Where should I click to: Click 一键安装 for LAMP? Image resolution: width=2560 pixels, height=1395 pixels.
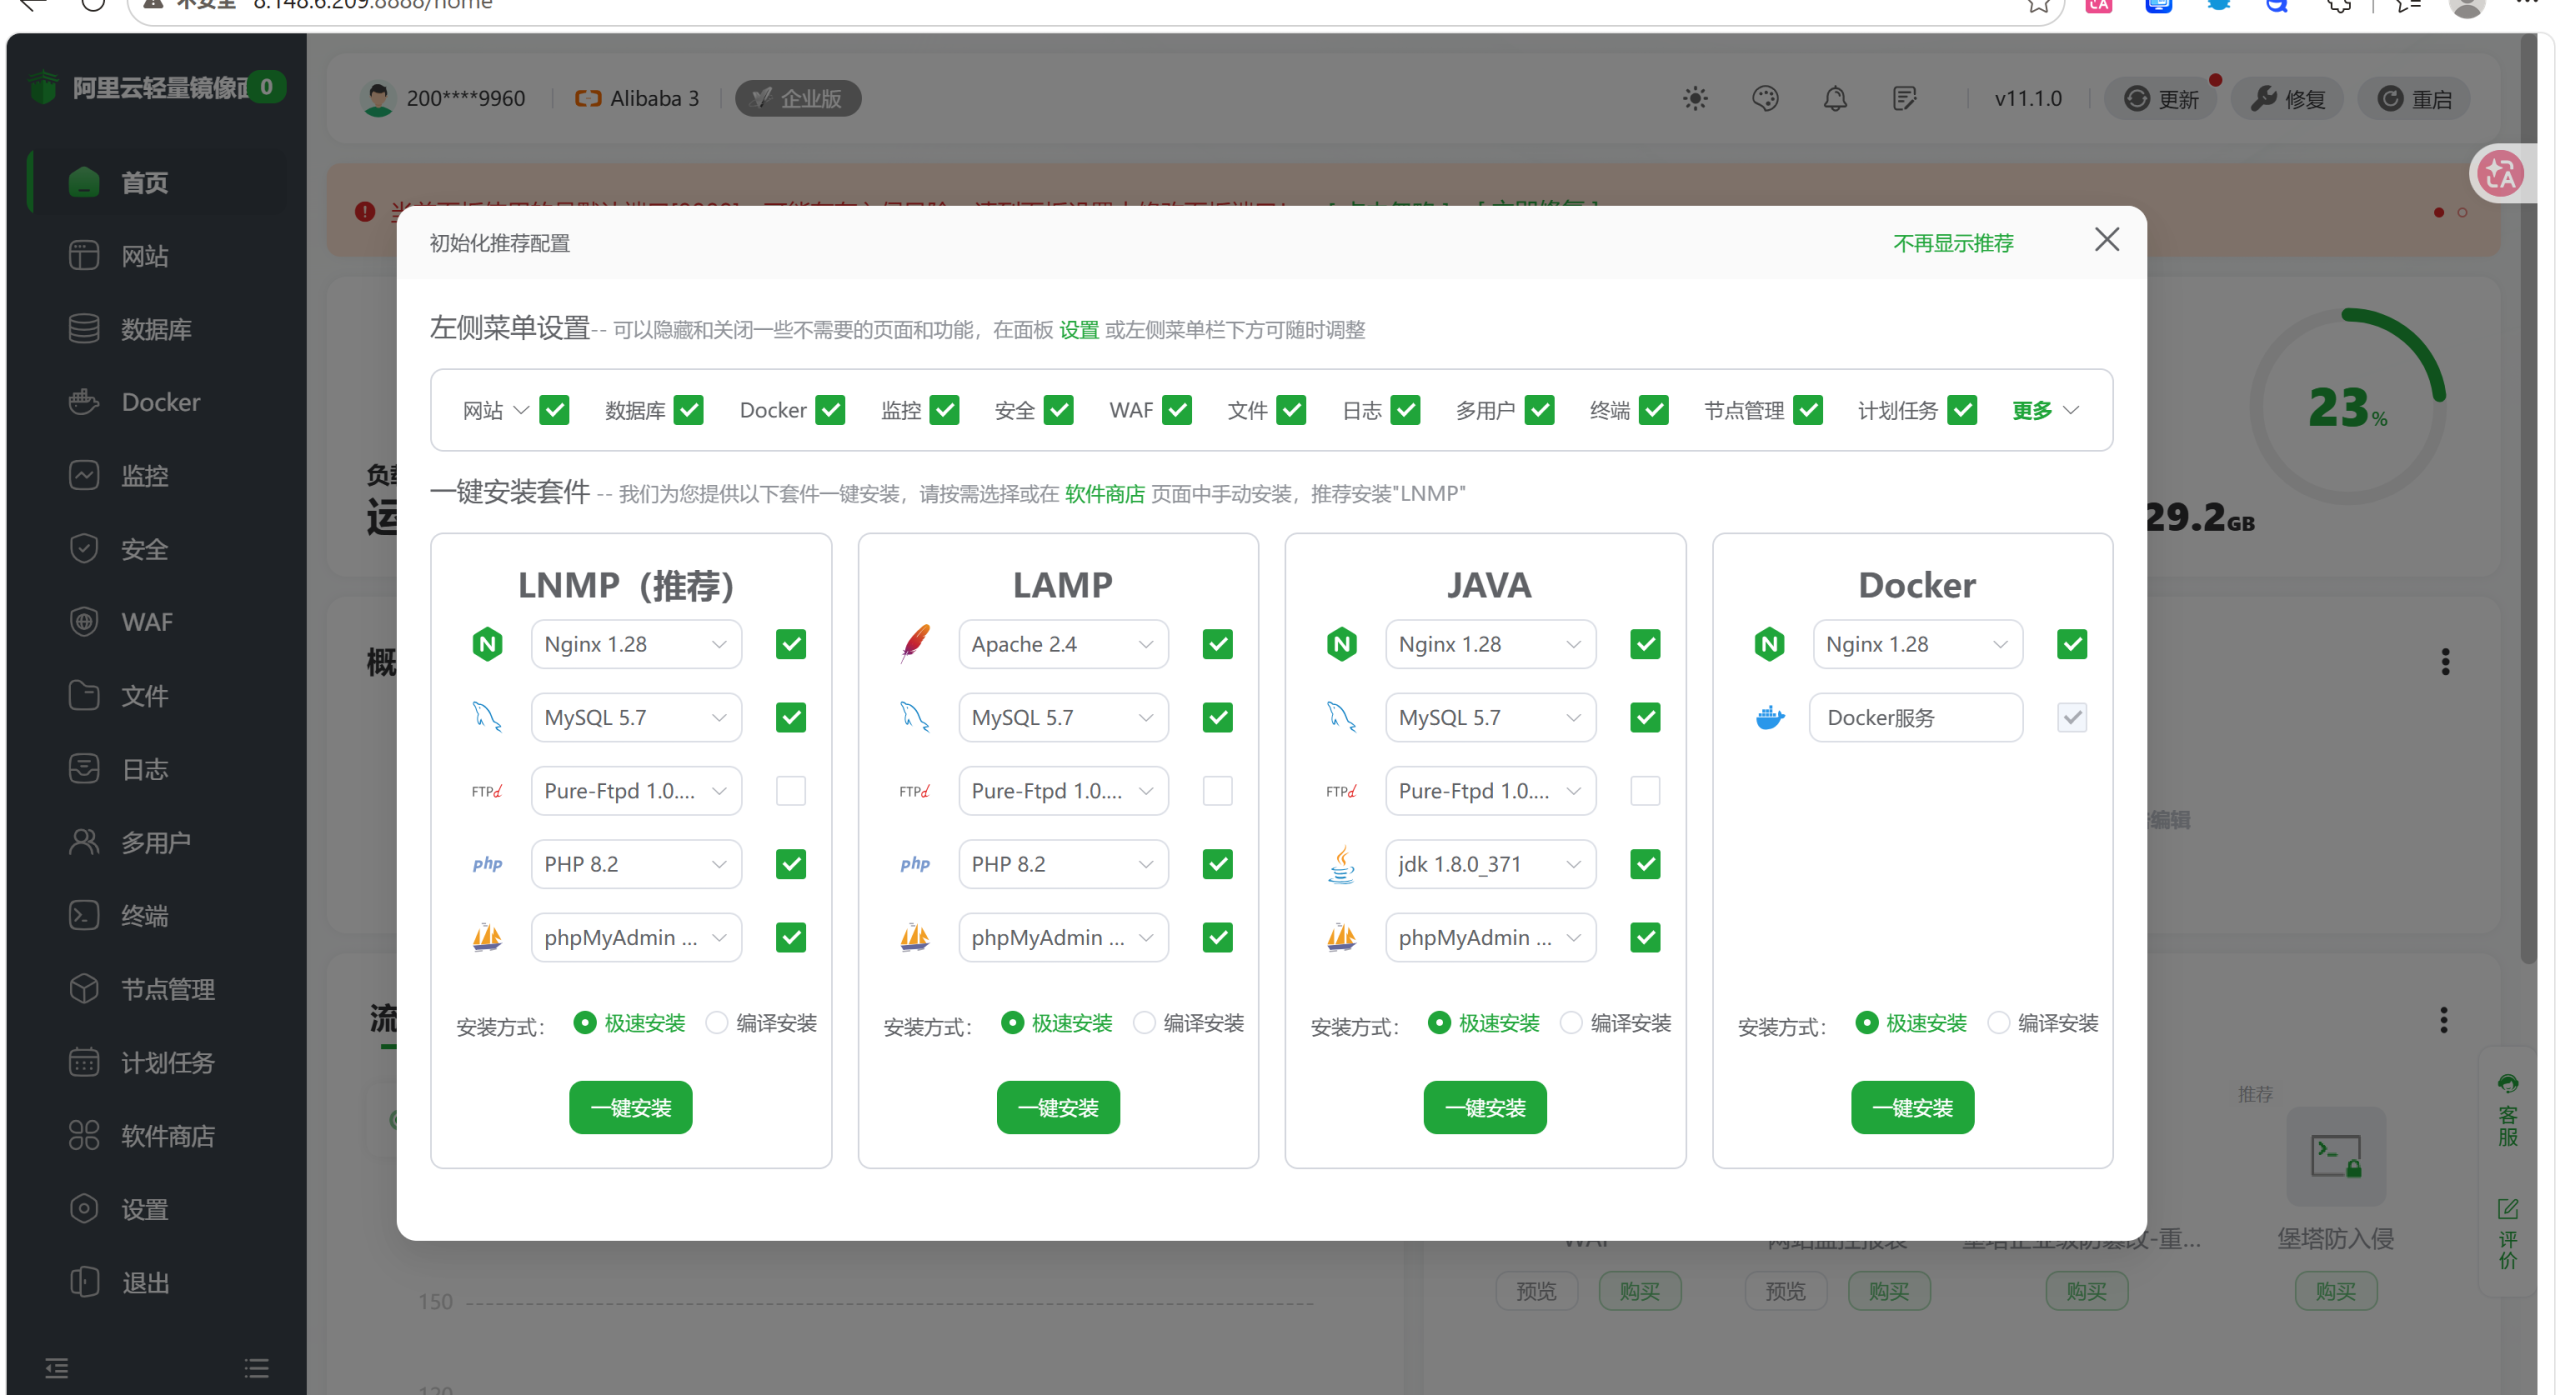pyautogui.click(x=1058, y=1107)
